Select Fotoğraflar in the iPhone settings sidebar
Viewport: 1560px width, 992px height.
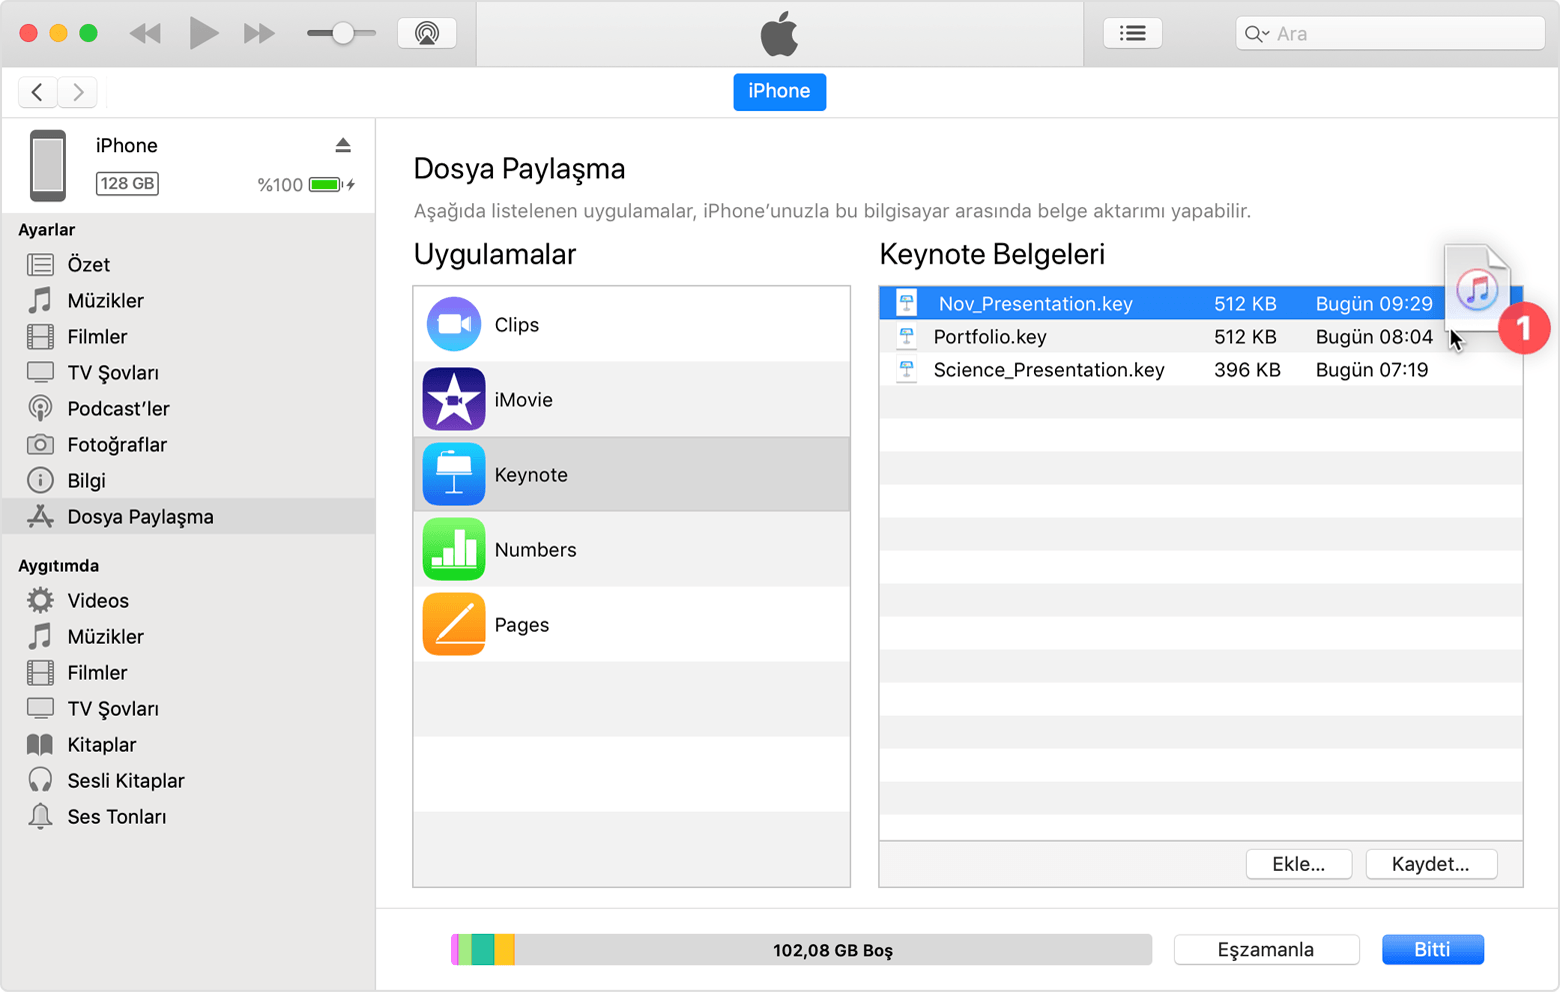[x=116, y=444]
